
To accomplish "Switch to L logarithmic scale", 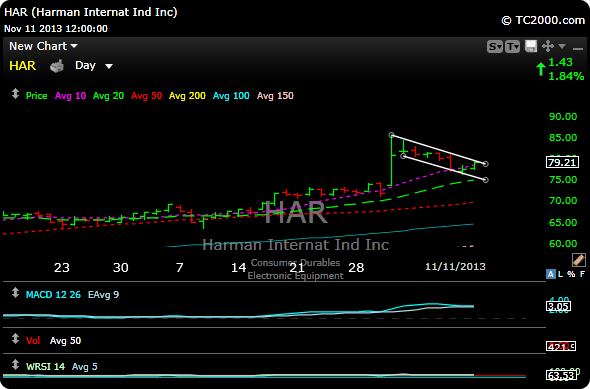I will tap(561, 274).
